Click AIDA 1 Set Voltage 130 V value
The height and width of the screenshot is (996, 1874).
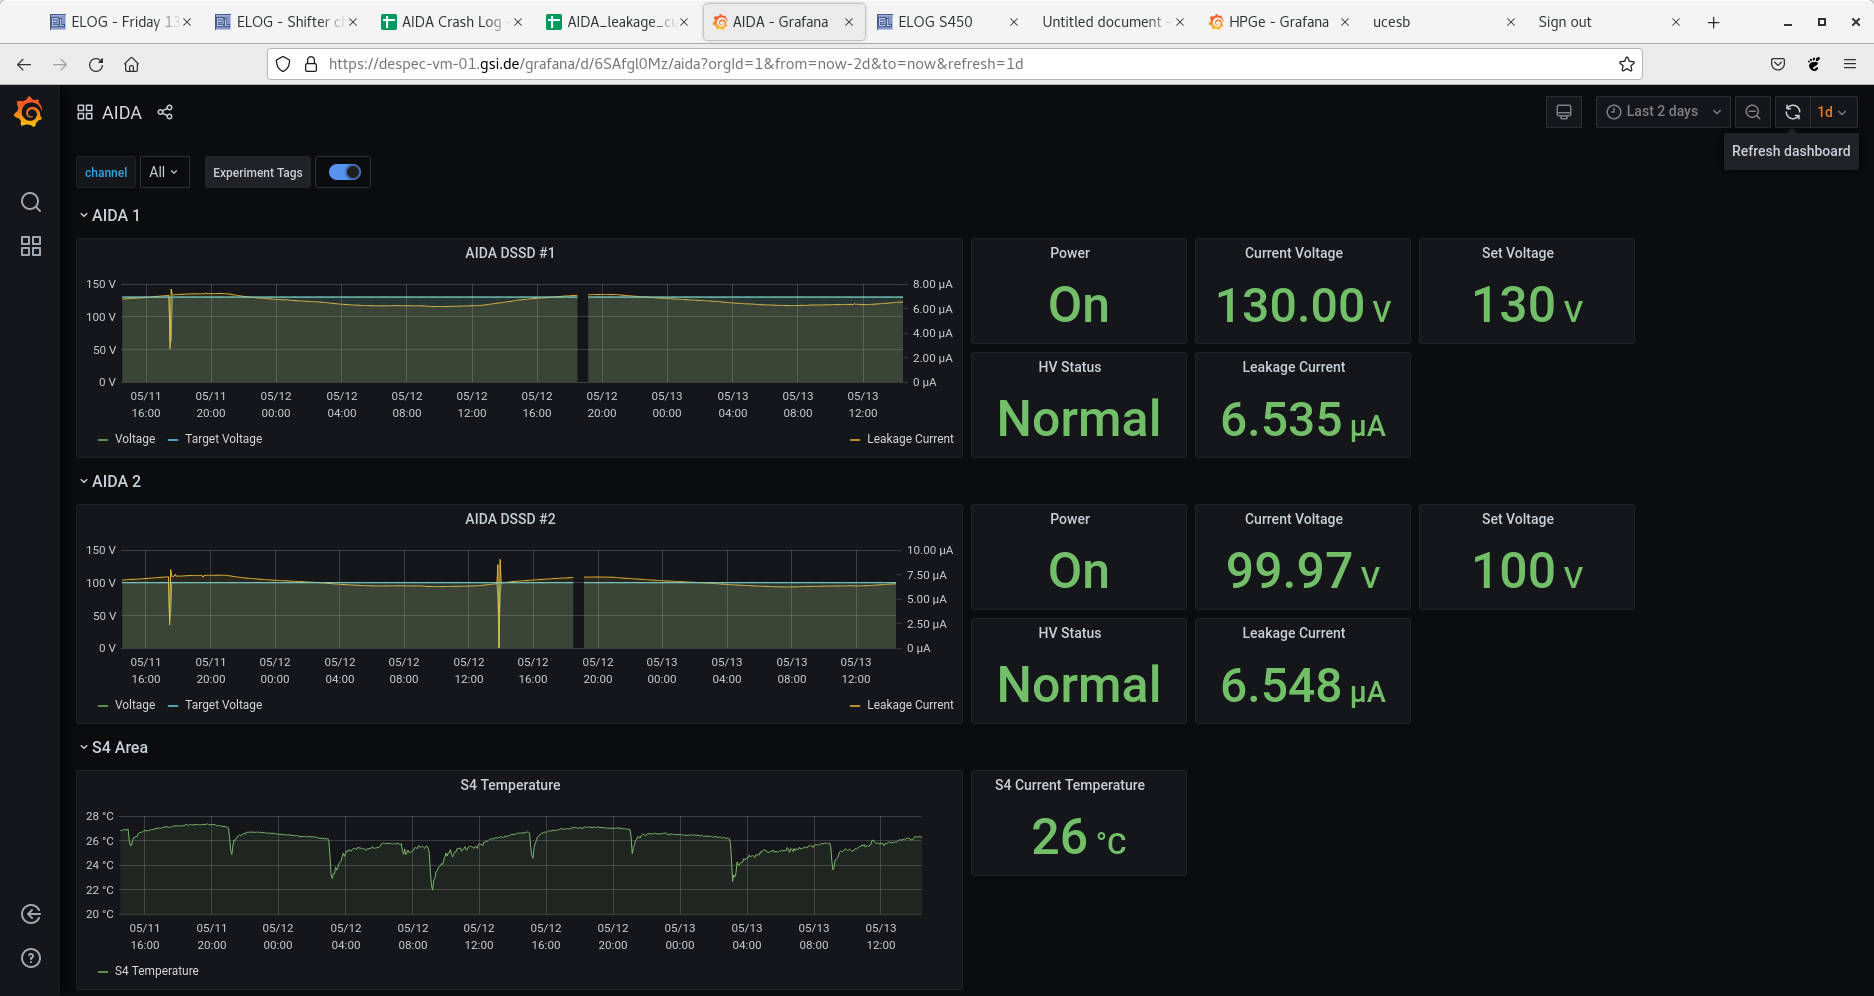(1527, 305)
